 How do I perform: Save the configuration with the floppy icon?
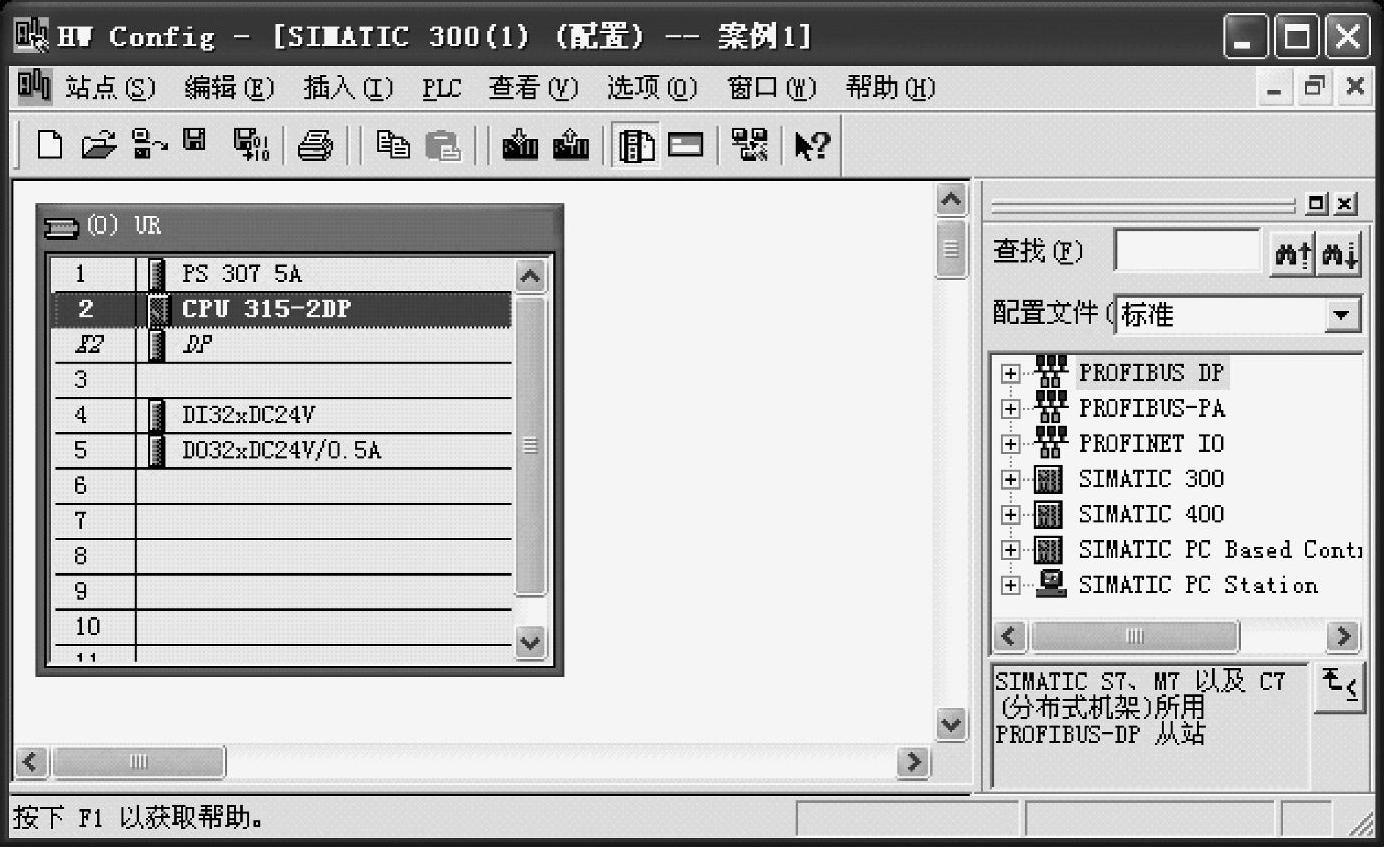(194, 143)
